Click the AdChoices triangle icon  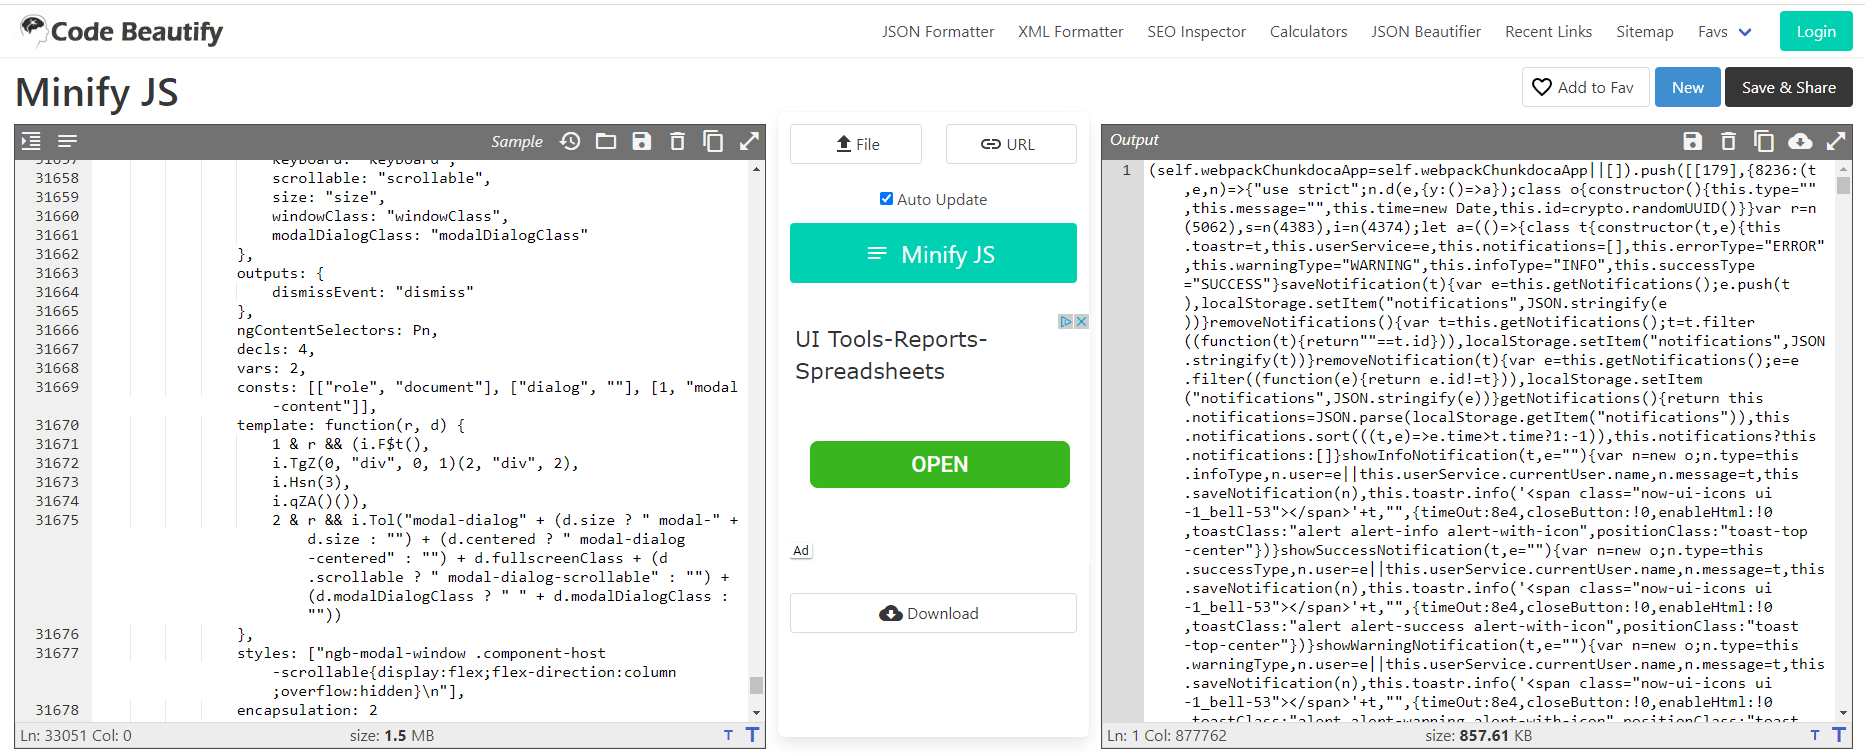[x=1066, y=322]
